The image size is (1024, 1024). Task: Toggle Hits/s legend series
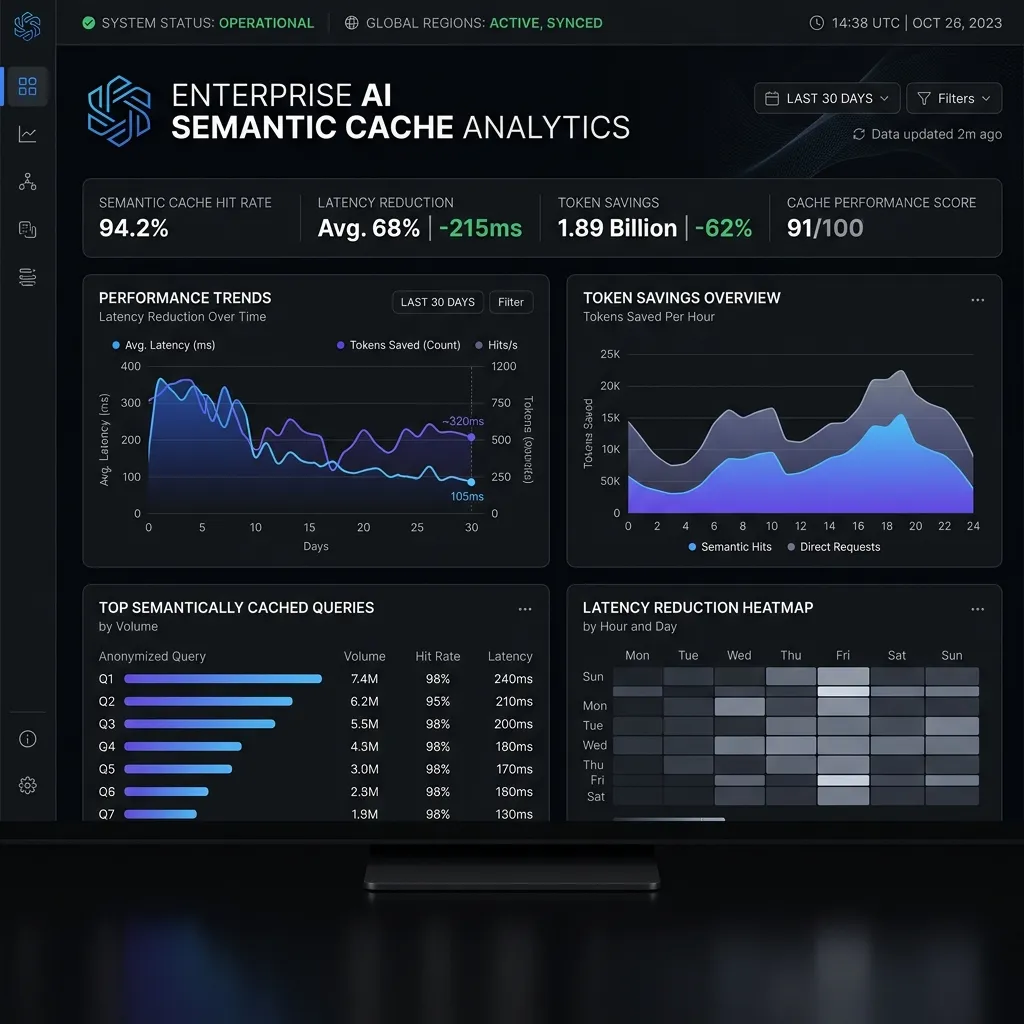pyautogui.click(x=496, y=345)
